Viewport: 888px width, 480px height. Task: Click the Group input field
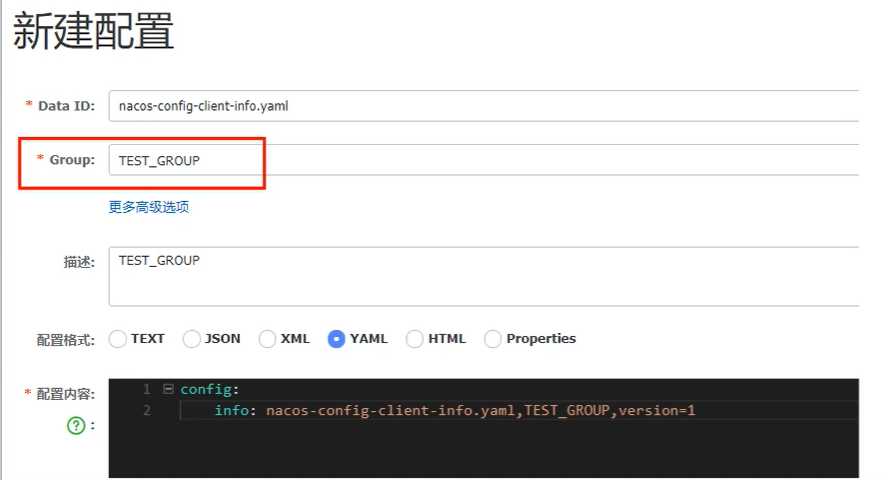[x=484, y=160]
